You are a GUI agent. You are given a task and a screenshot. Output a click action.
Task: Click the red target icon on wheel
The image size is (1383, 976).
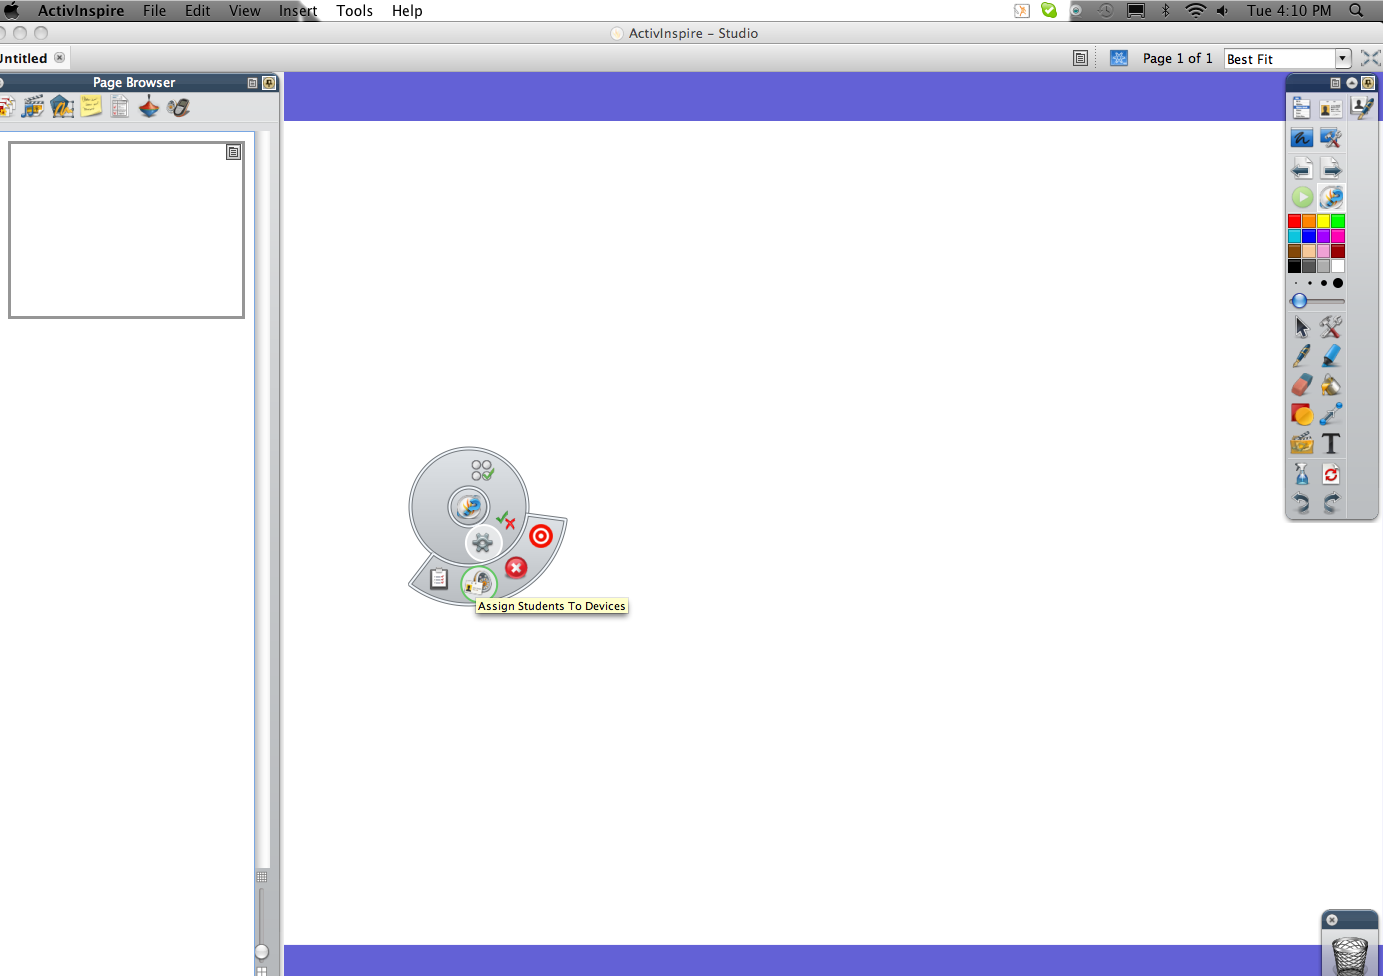pos(541,536)
